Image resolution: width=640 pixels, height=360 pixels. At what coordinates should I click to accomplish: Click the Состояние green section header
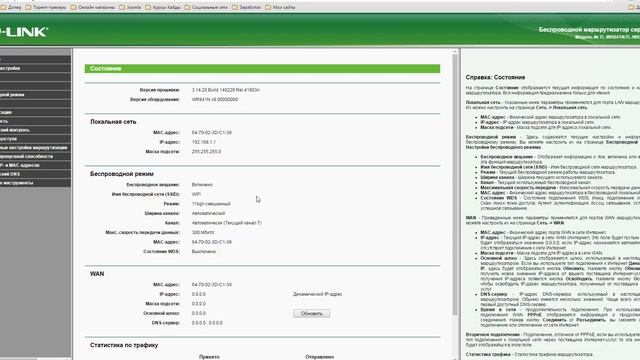point(262,69)
